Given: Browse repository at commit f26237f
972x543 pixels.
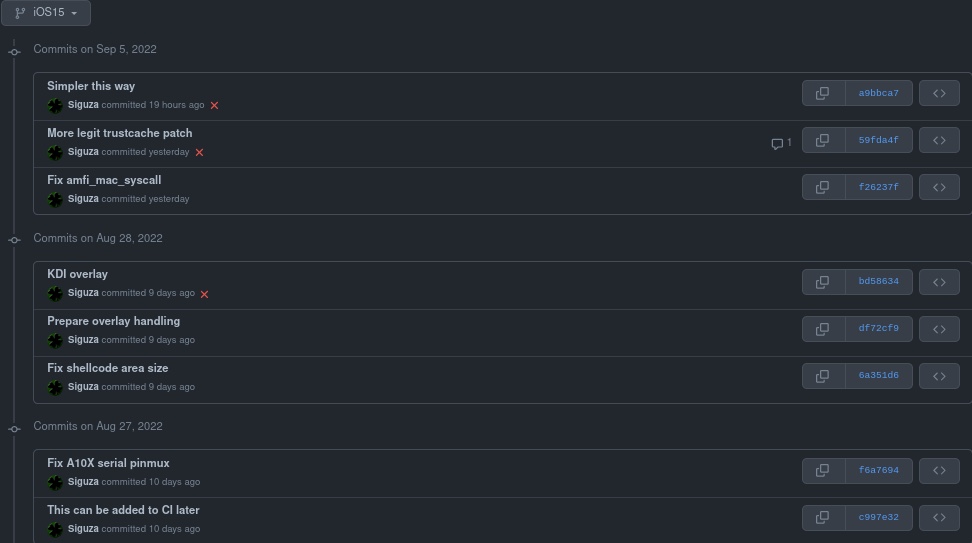Looking at the screenshot, I should (x=939, y=187).
